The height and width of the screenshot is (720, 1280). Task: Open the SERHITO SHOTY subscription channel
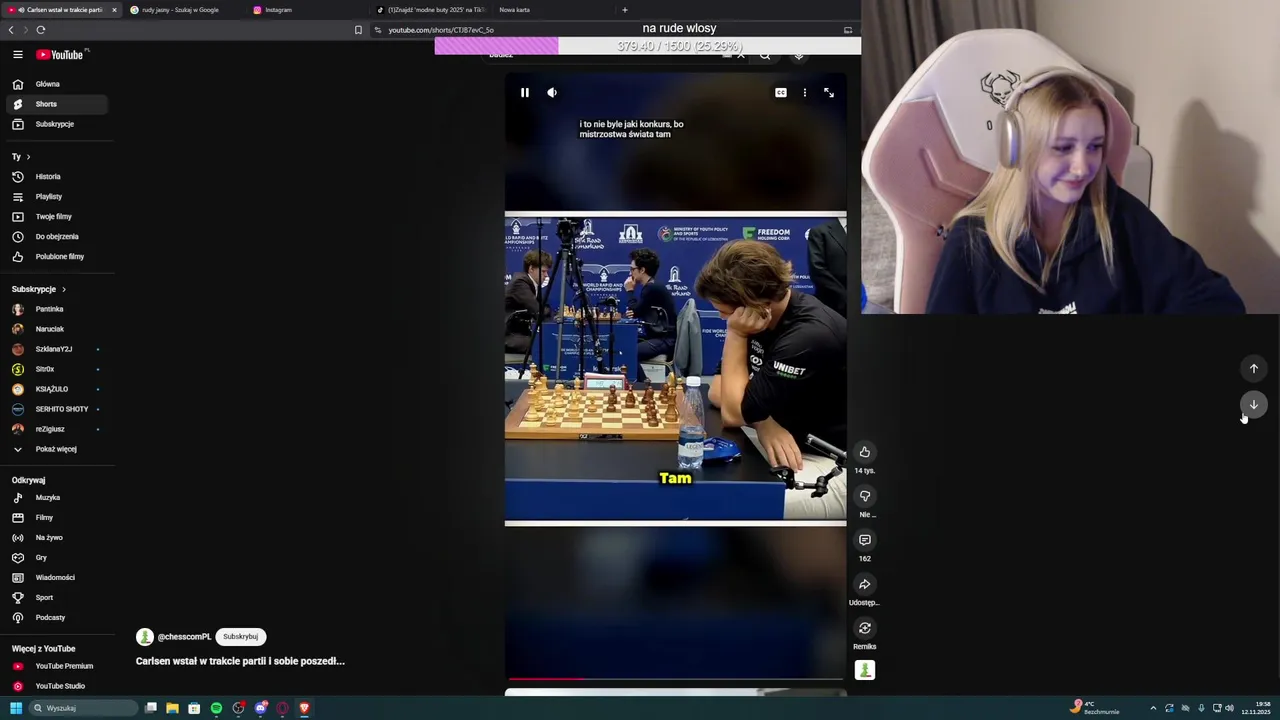pos(58,409)
